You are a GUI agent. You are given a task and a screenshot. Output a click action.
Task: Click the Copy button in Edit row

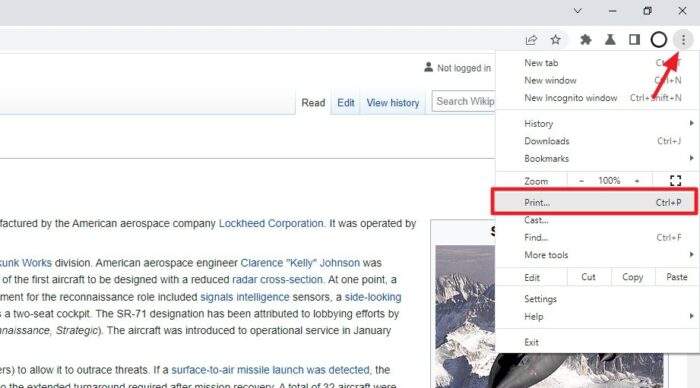point(632,277)
